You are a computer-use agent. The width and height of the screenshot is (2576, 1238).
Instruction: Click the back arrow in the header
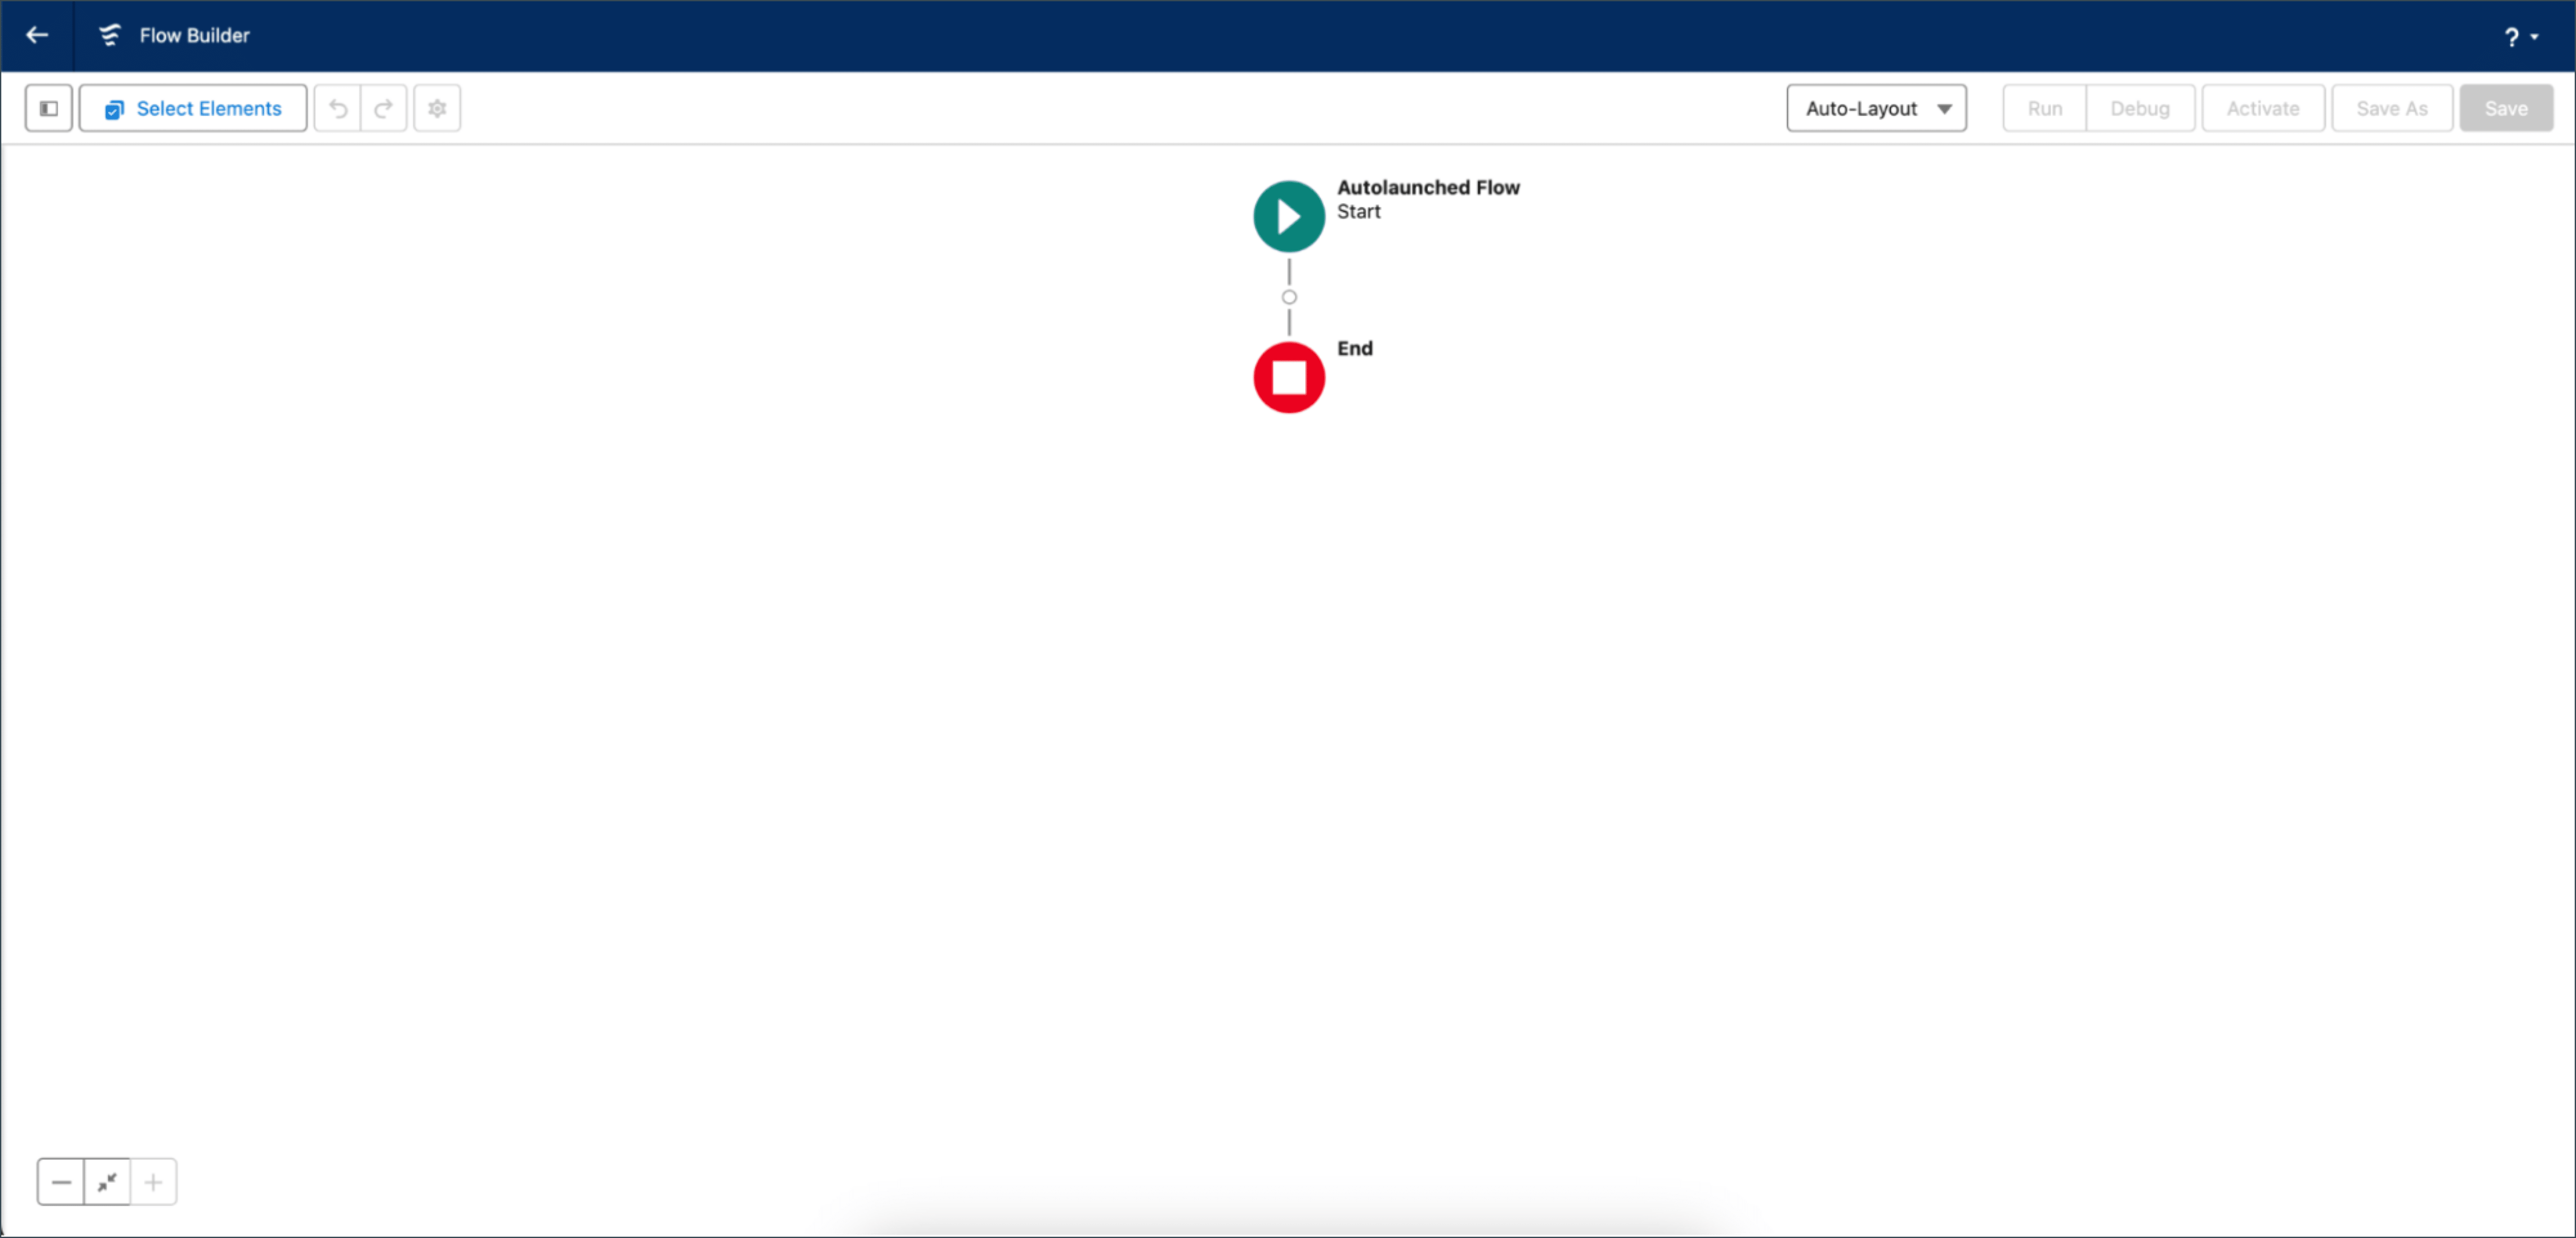pyautogui.click(x=37, y=35)
